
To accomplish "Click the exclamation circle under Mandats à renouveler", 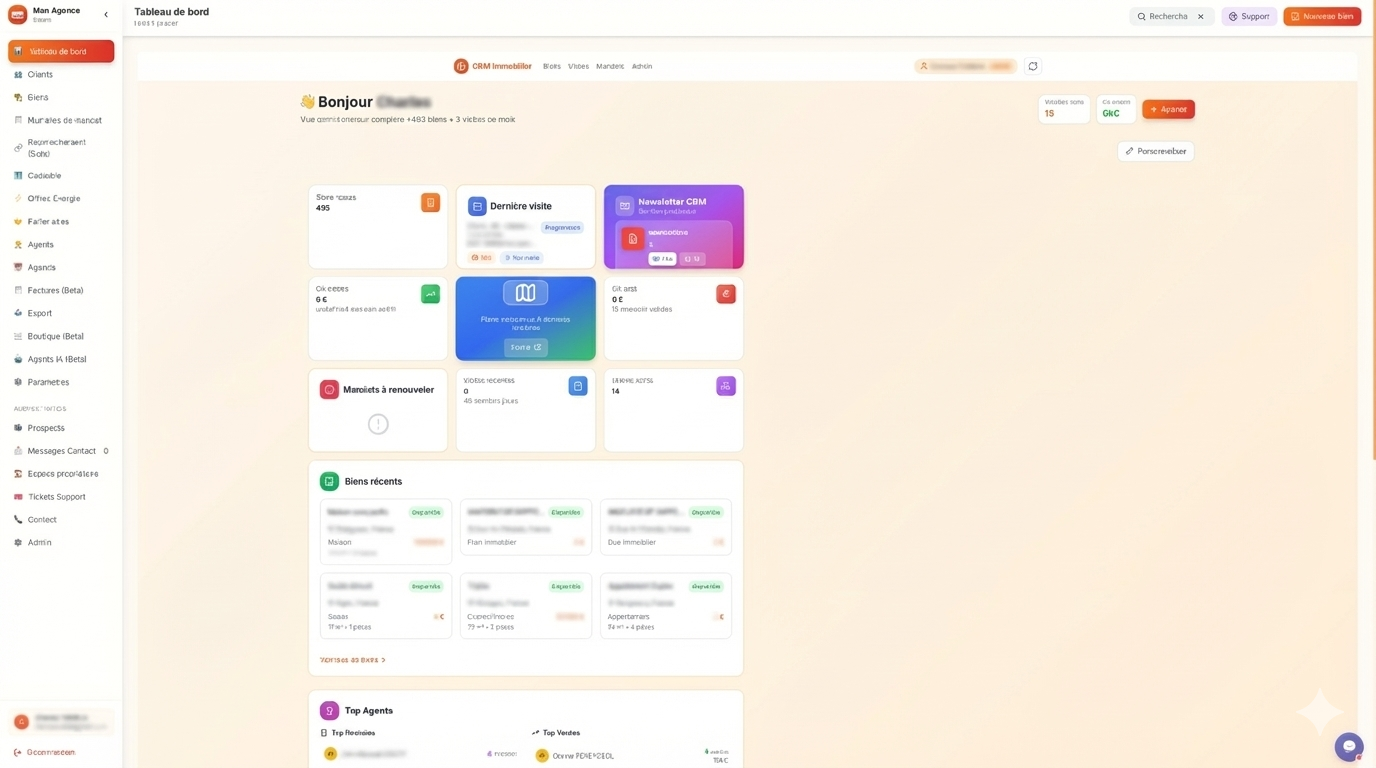I will click(378, 424).
